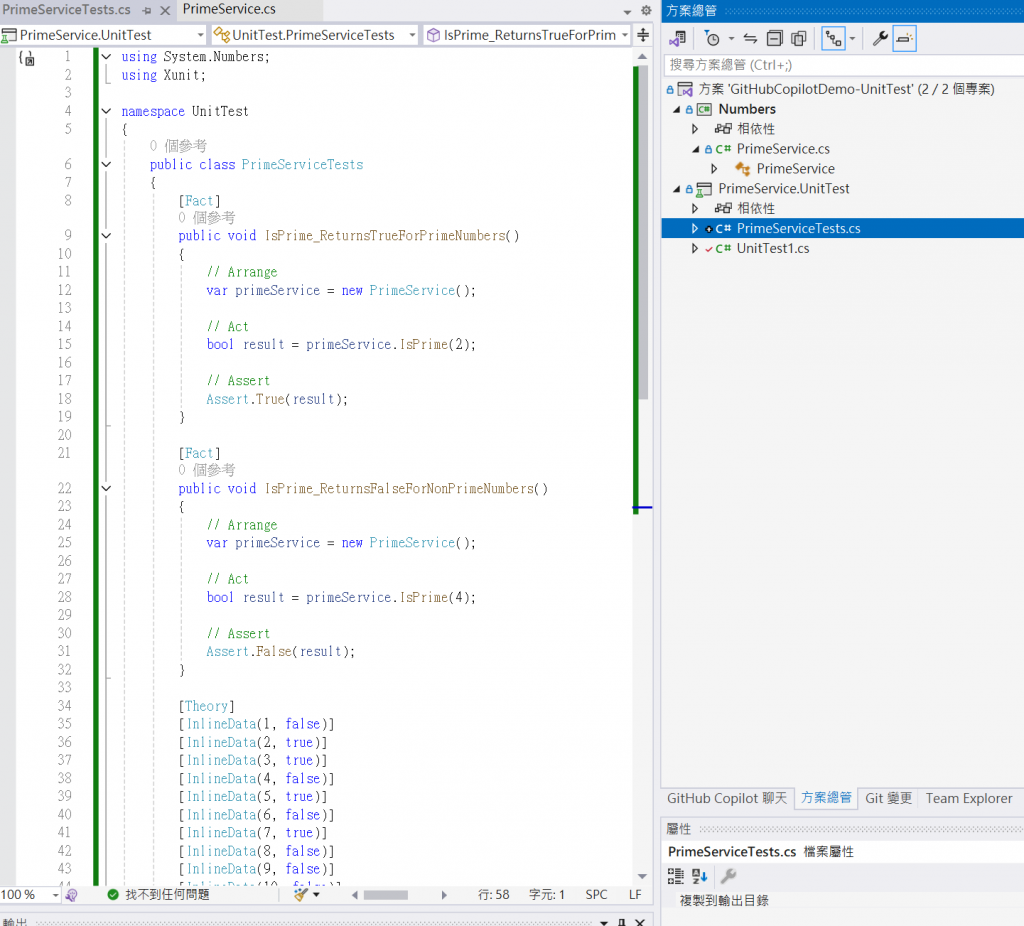Viewport: 1024px width, 926px height.
Task: Click the PrimeService.UnitTest project icon
Action: tap(704, 189)
